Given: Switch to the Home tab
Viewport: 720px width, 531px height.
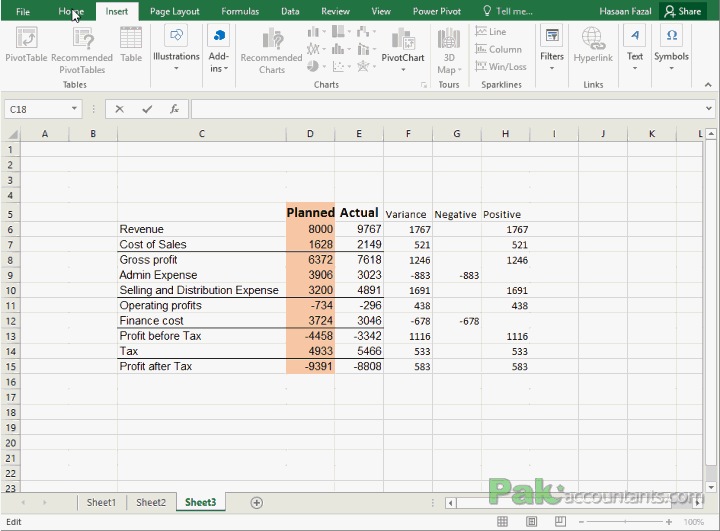Looking at the screenshot, I should coord(71,11).
